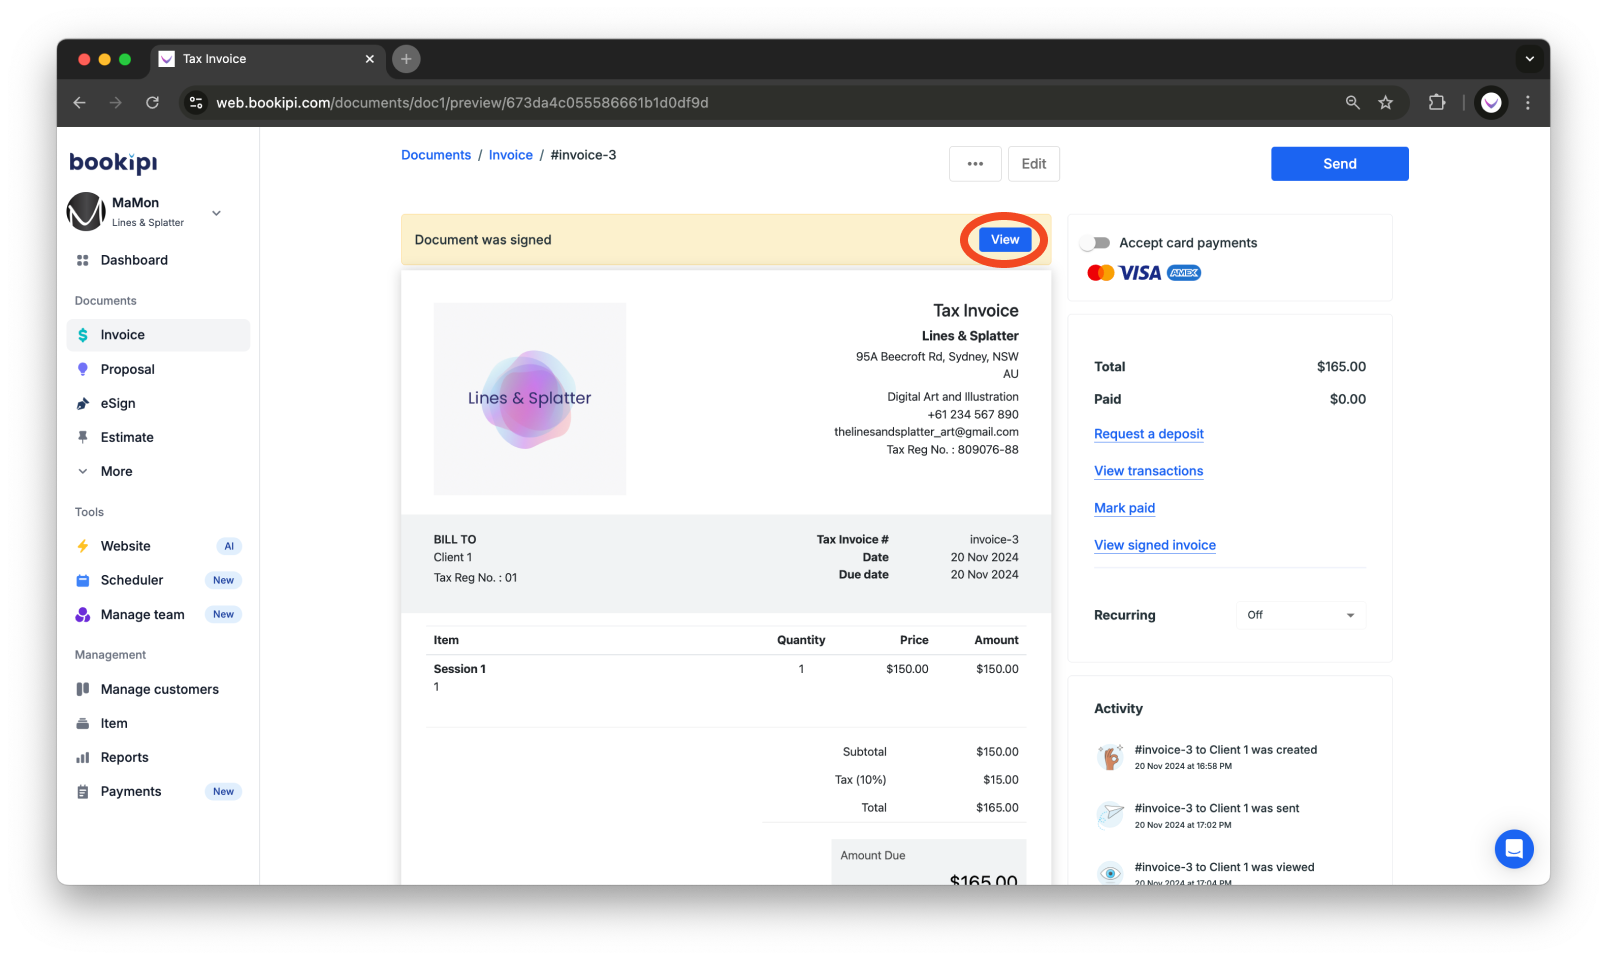Select the Manage team people icon

[x=83, y=614]
